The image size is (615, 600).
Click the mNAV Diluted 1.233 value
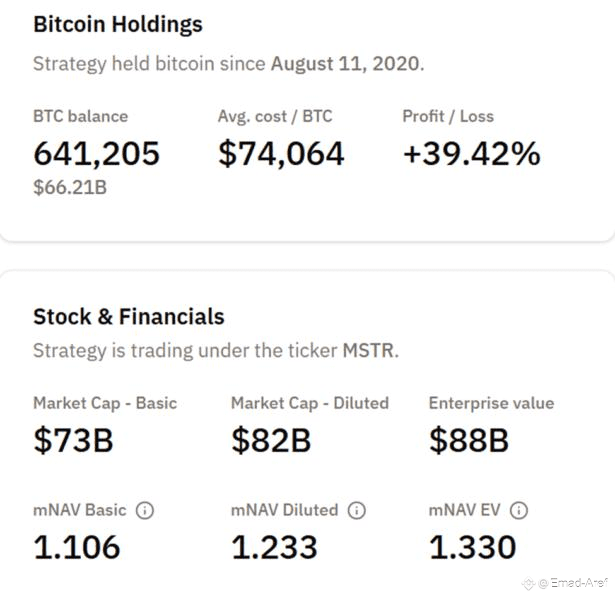[x=274, y=547]
